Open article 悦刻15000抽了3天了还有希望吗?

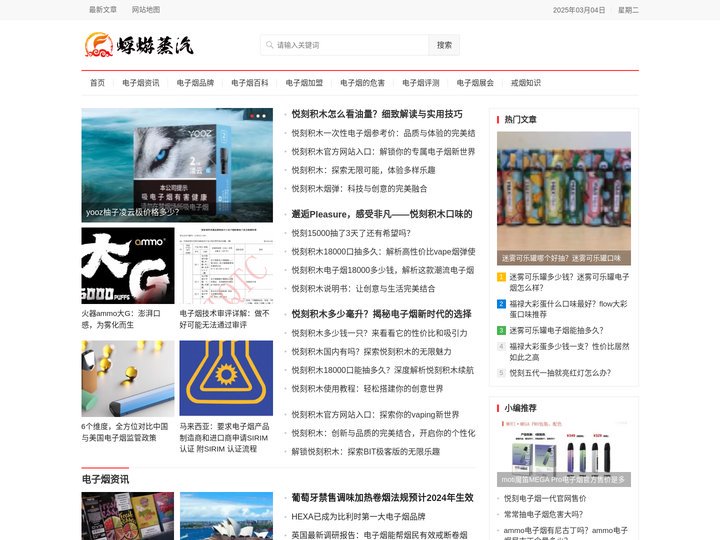[x=351, y=233]
